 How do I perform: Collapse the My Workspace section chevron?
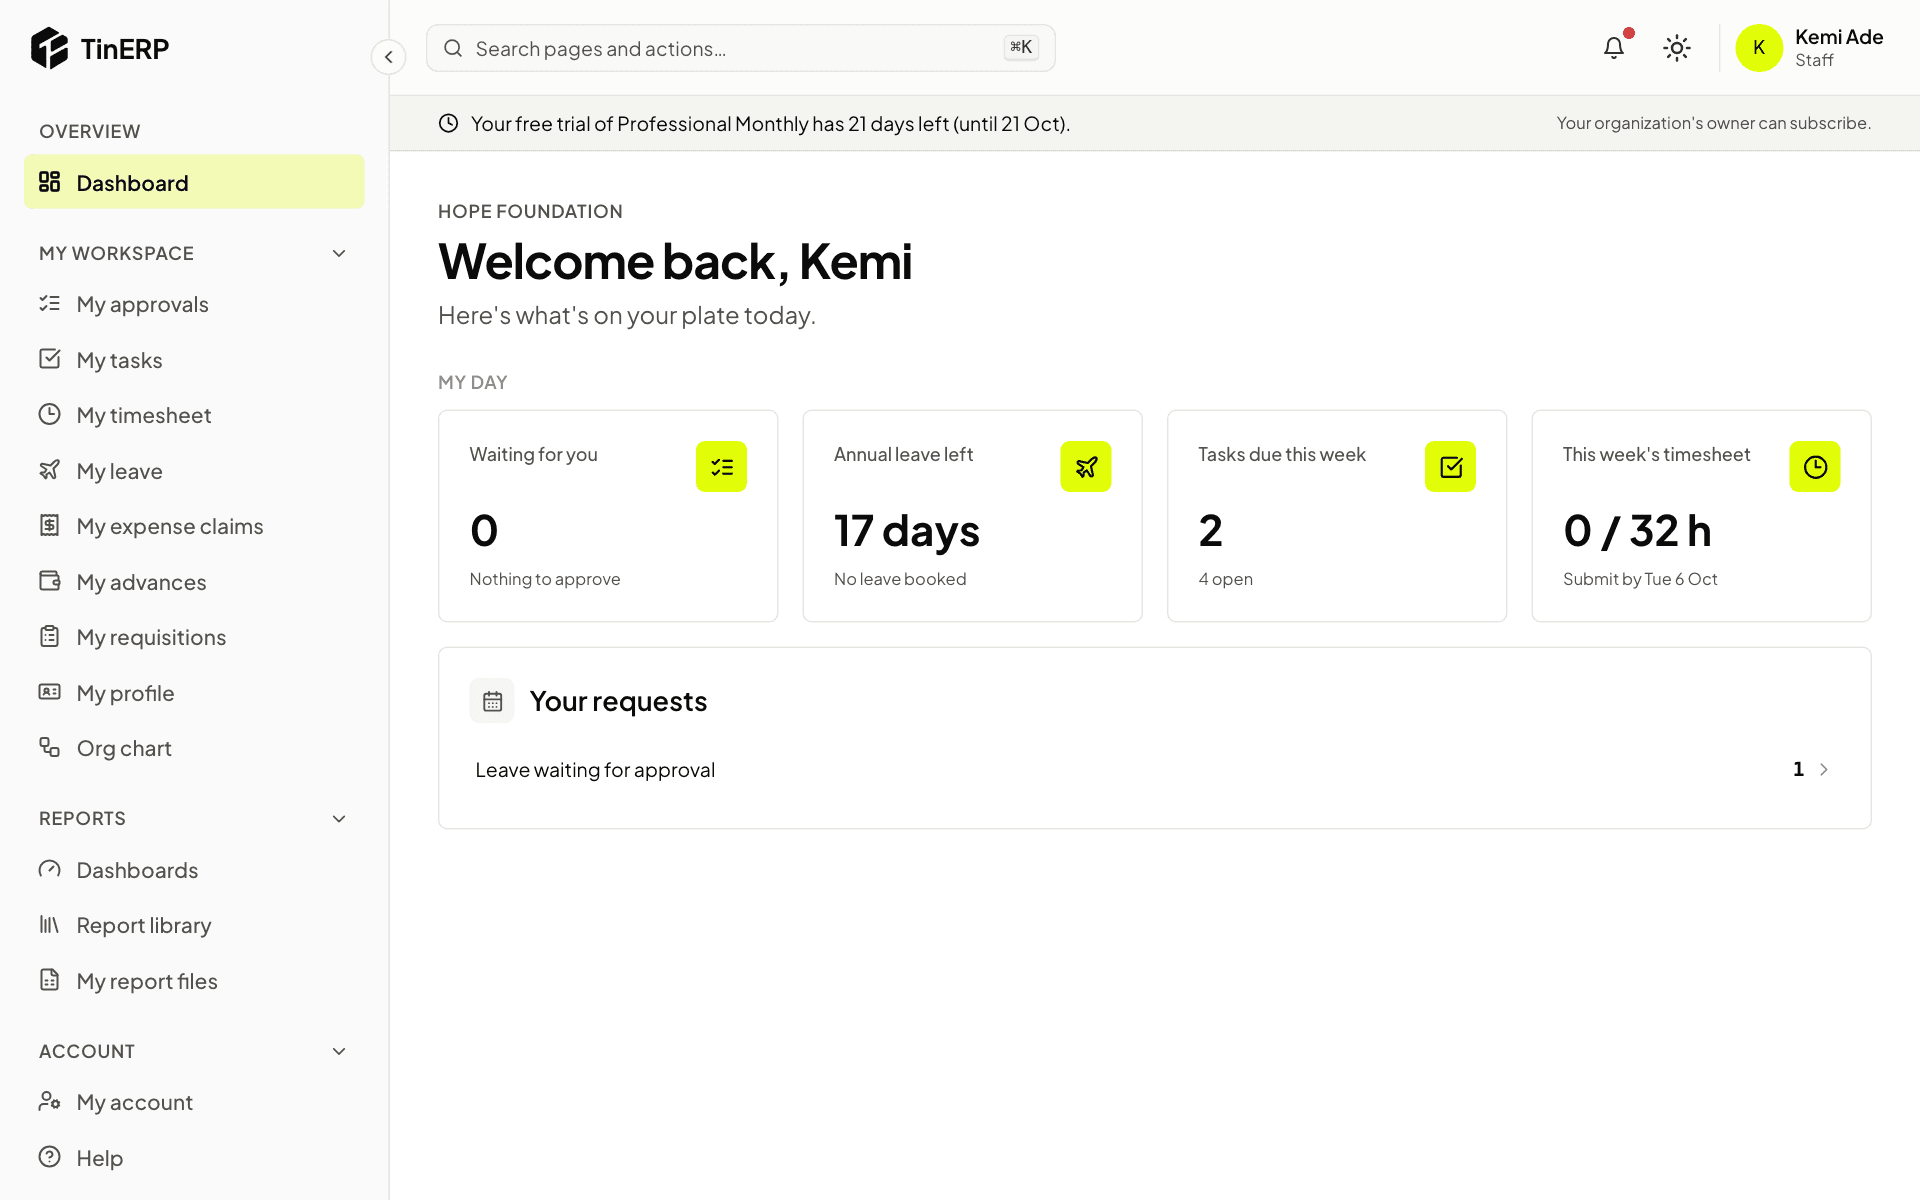[x=339, y=253]
